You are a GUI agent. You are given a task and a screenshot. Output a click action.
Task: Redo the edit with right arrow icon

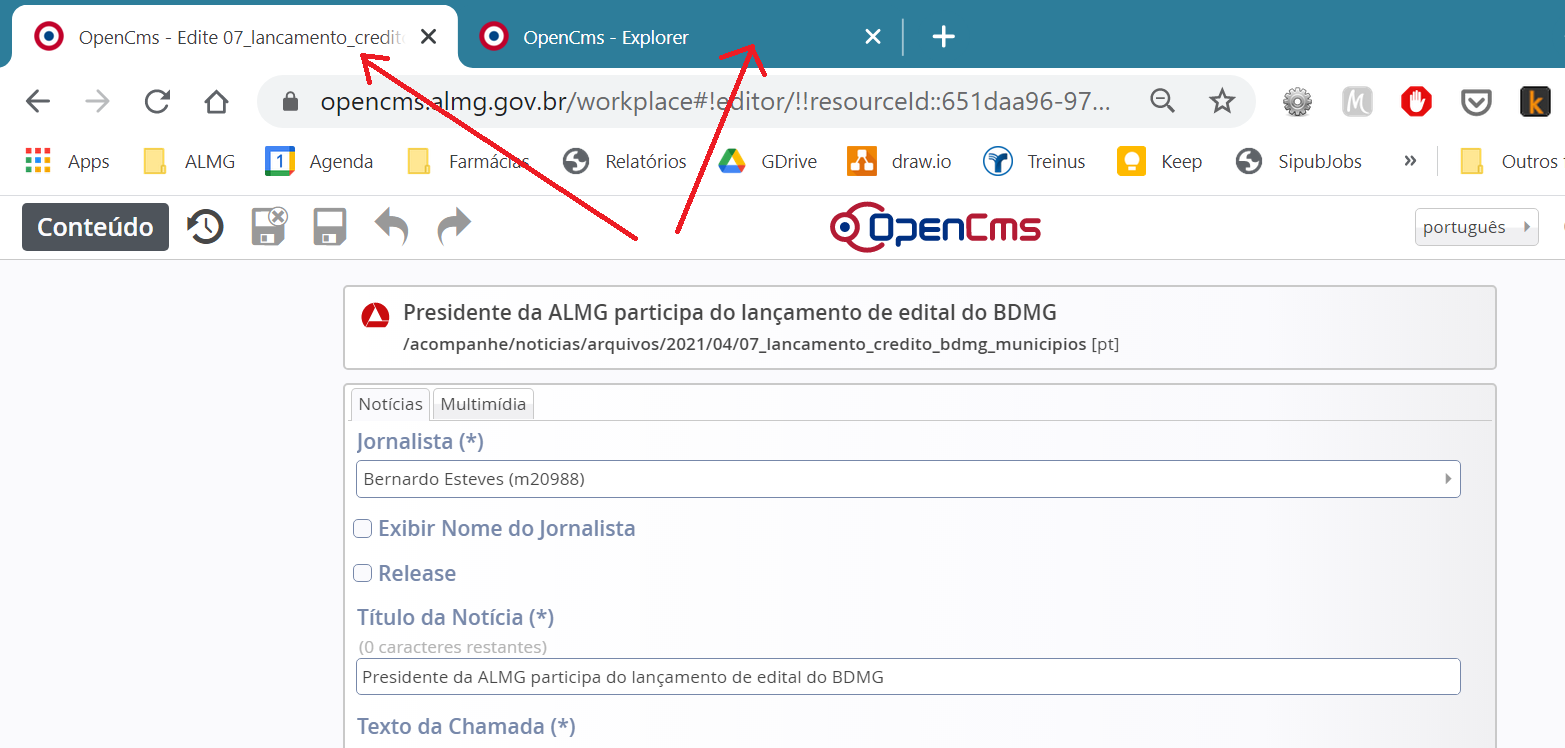coord(454,227)
